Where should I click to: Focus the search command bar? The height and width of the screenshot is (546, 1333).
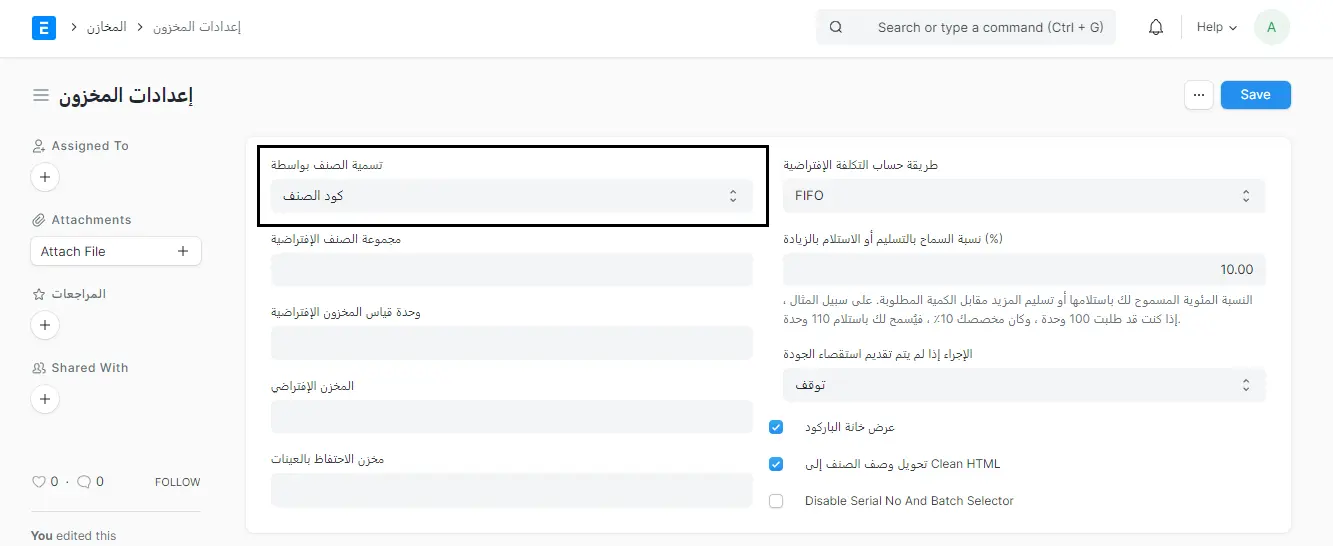click(966, 27)
